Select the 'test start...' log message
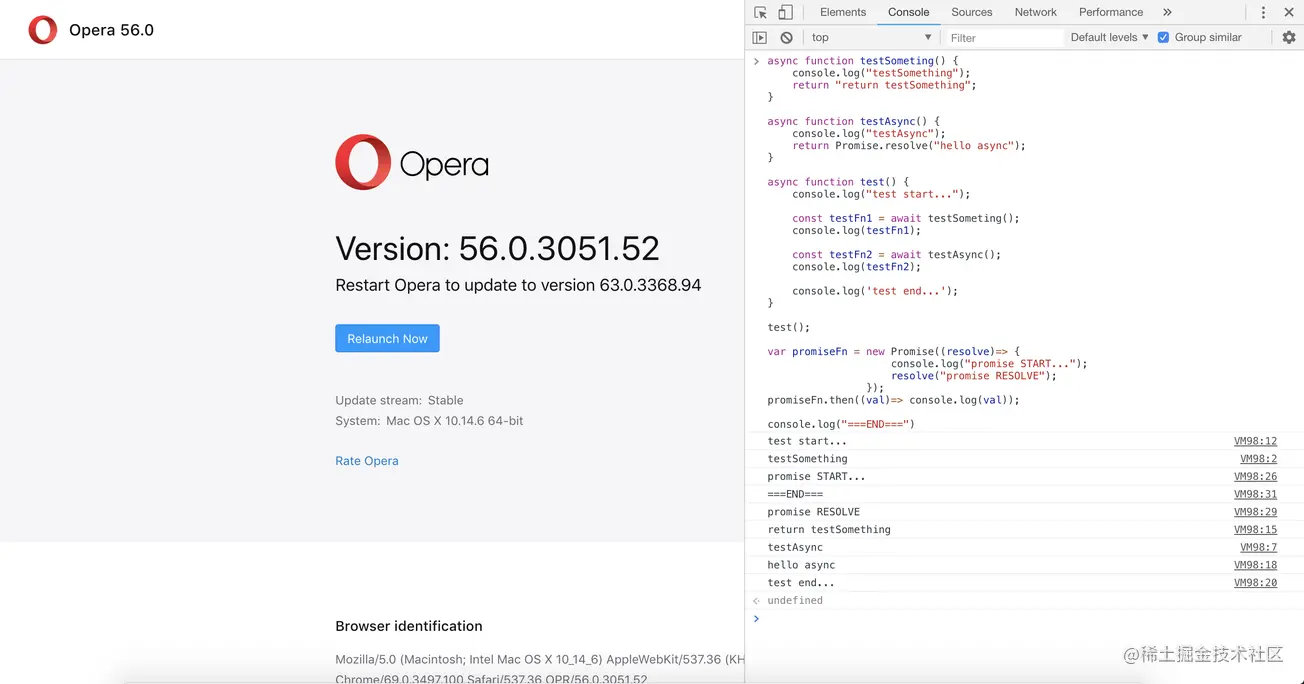Viewport: 1304px width, 684px height. click(x=807, y=441)
